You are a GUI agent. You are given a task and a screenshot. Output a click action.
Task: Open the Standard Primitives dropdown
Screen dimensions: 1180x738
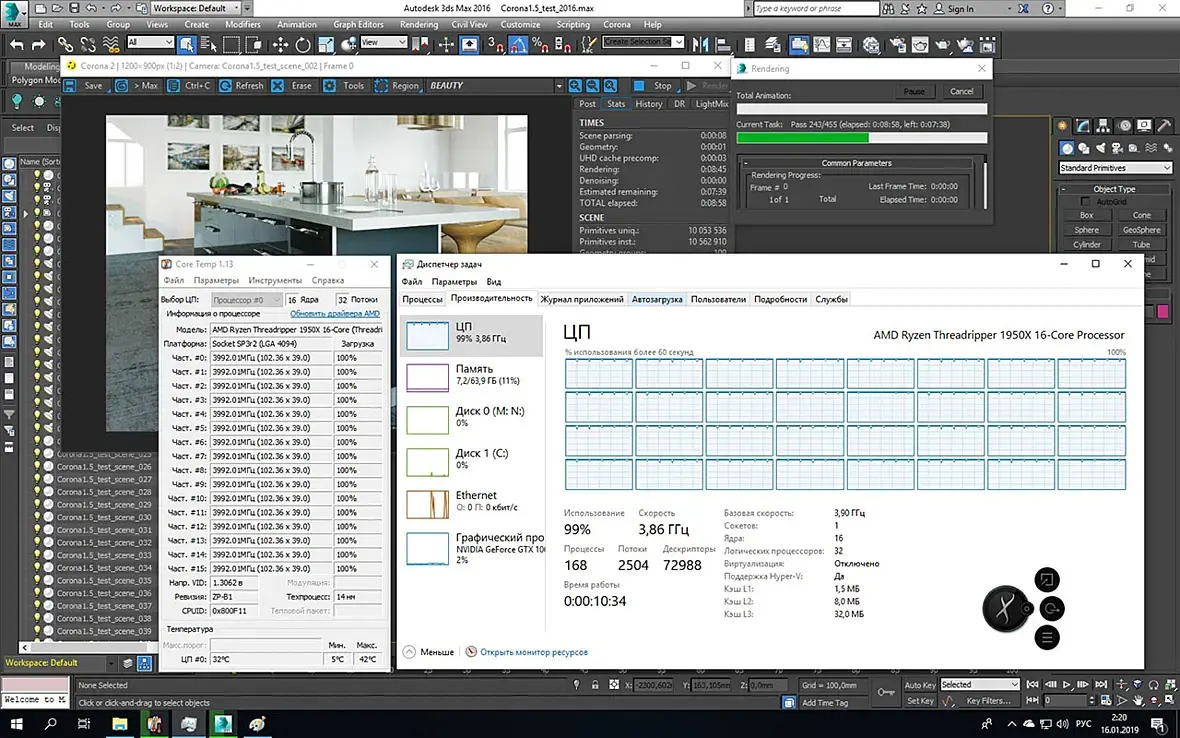[1114, 168]
